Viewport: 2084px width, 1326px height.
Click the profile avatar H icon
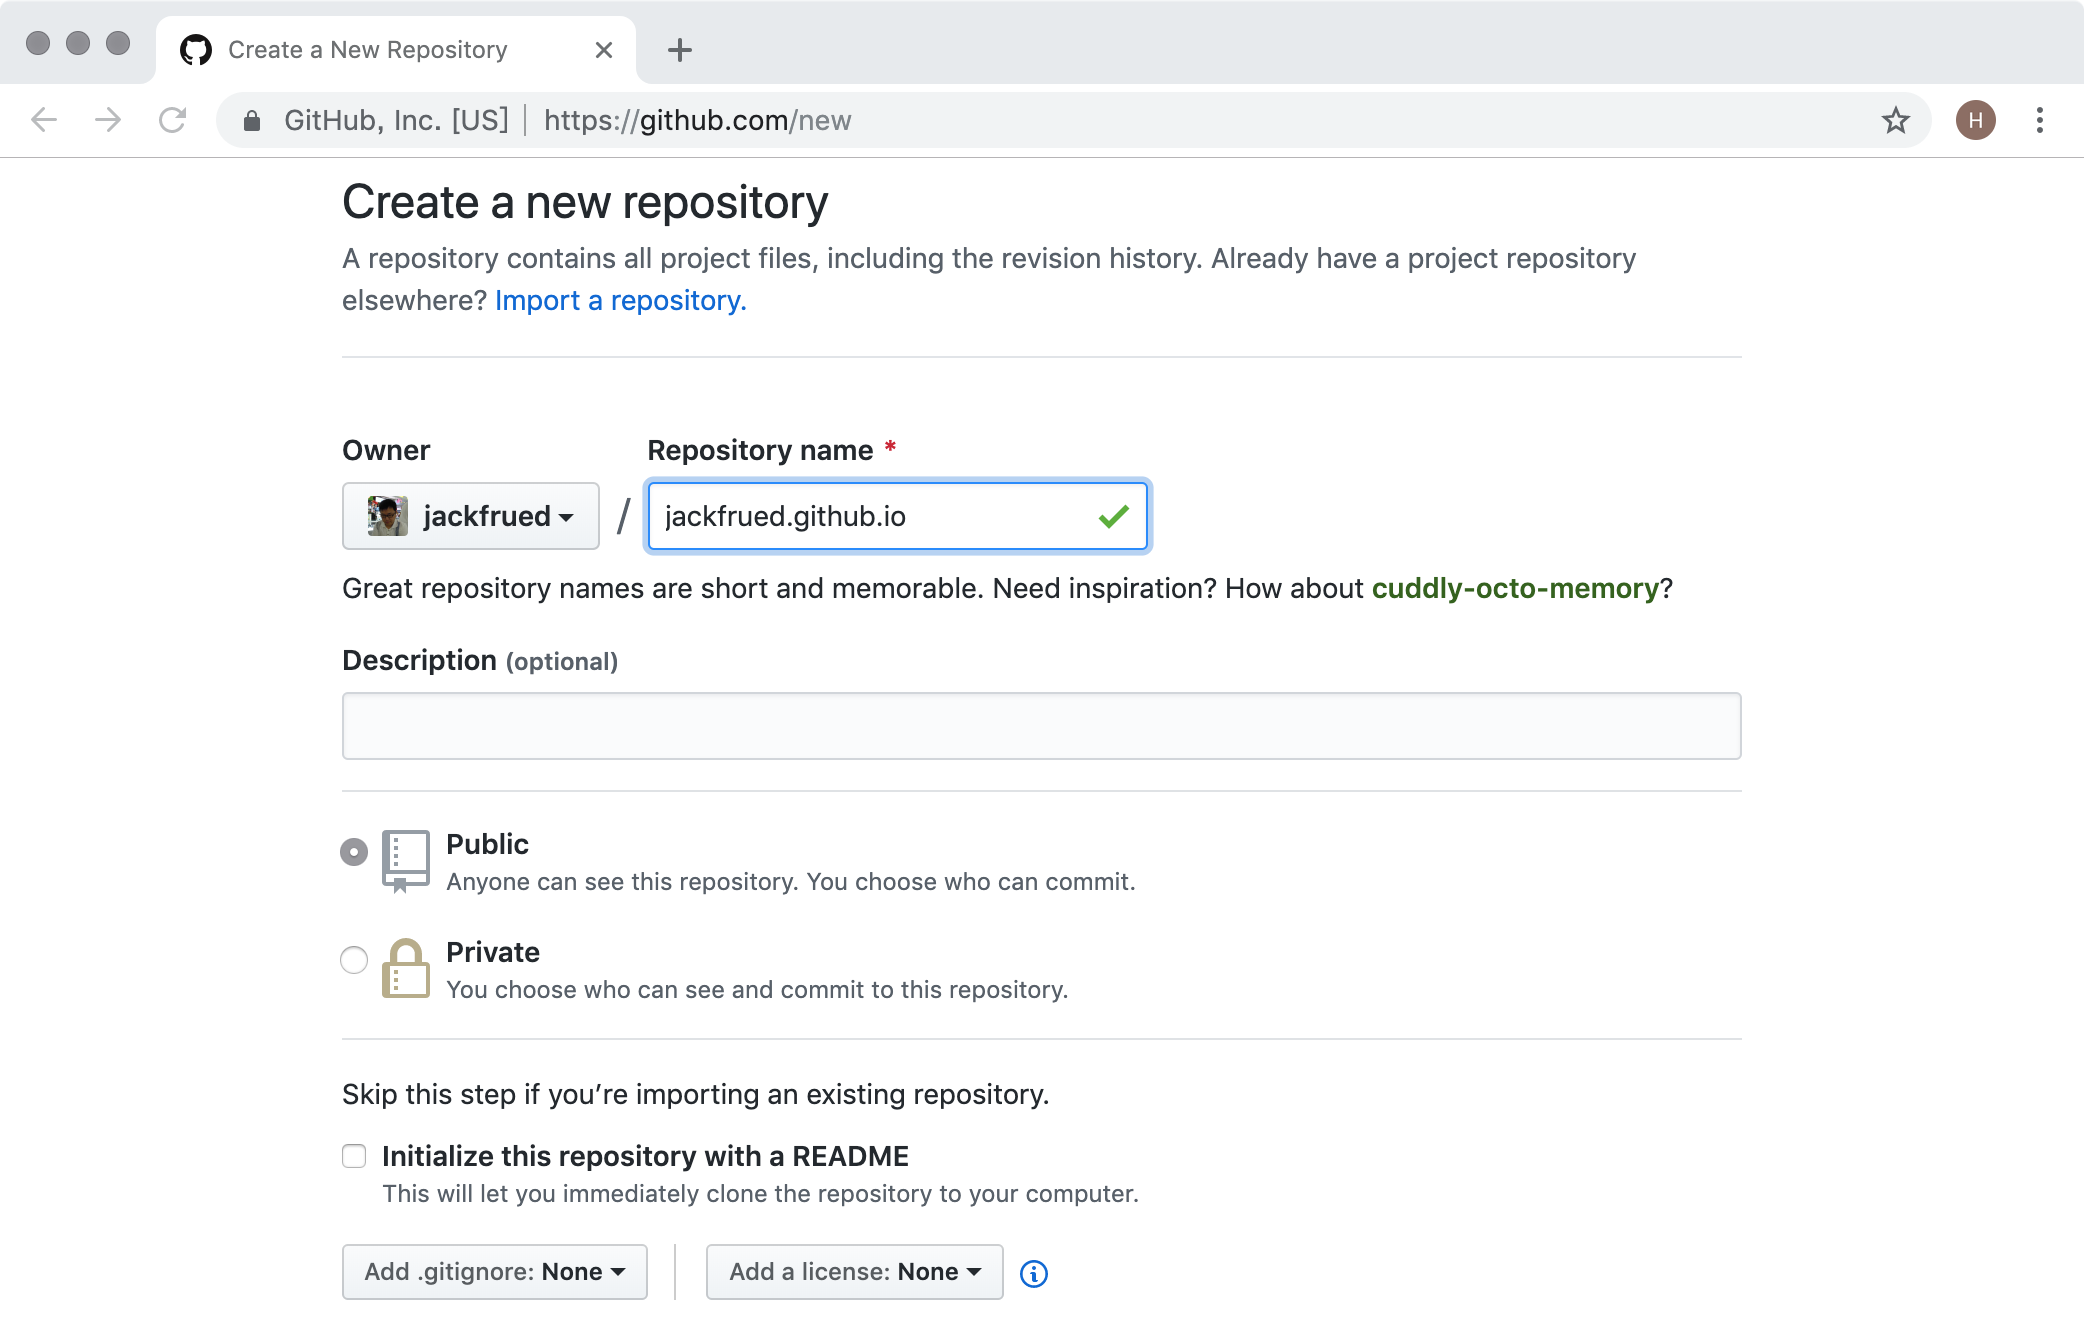point(1975,121)
